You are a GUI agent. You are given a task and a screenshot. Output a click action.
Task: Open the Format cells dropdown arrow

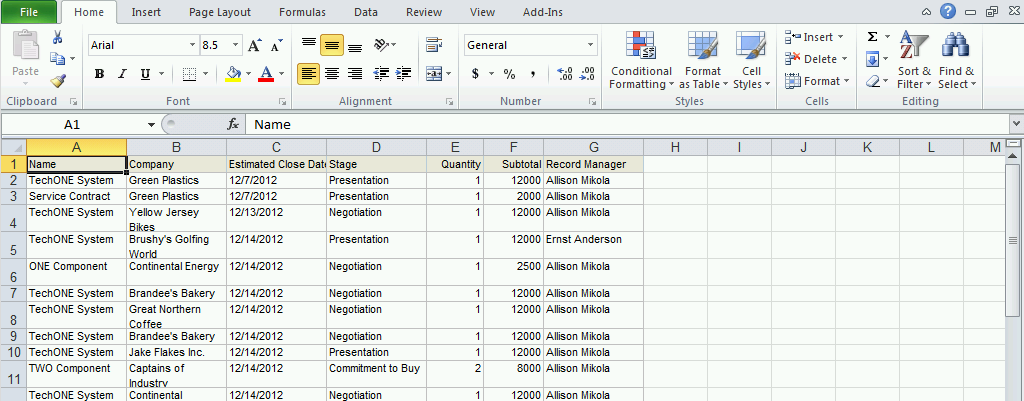[846, 81]
